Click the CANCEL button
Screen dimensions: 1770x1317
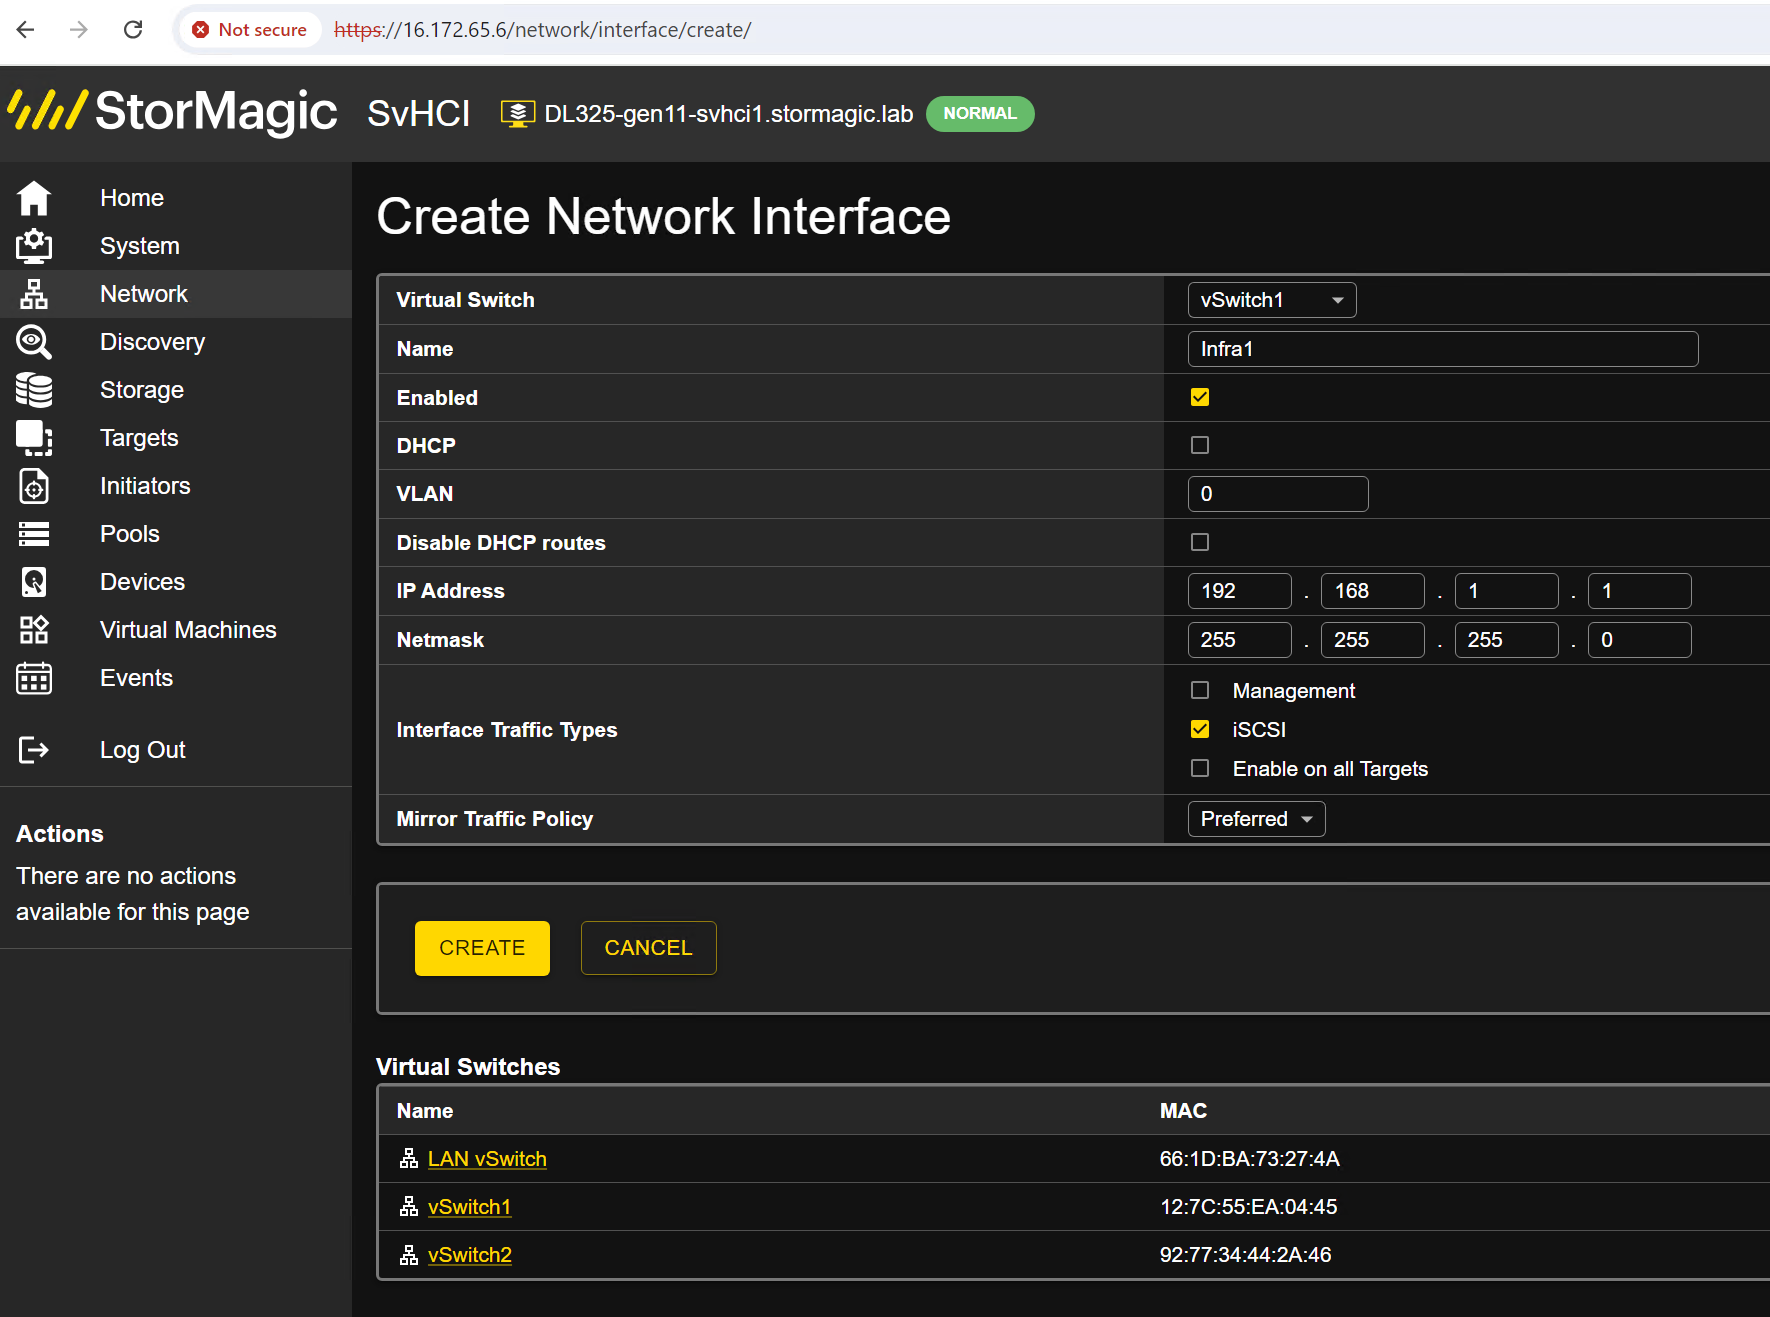click(x=648, y=948)
